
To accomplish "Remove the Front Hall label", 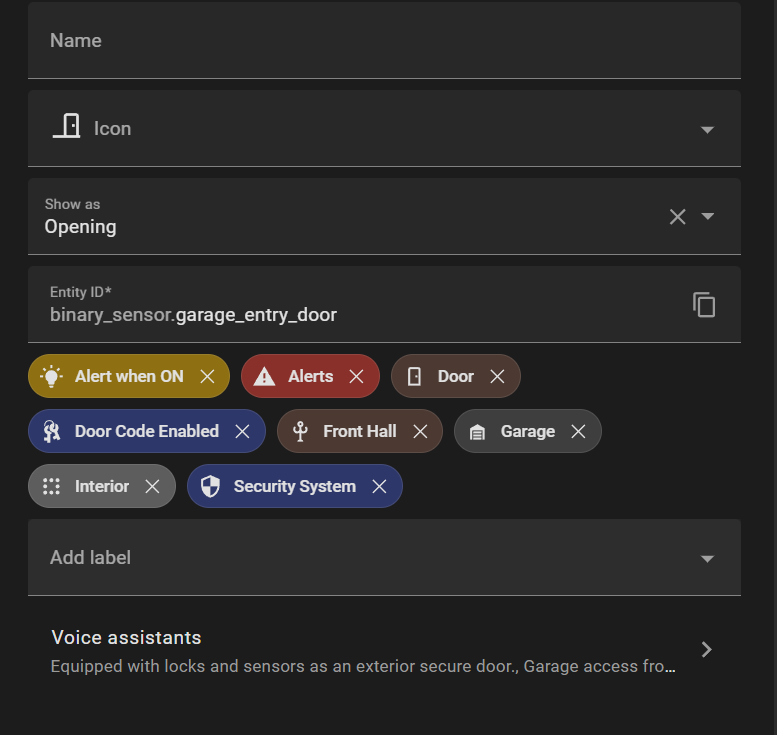I will (420, 432).
